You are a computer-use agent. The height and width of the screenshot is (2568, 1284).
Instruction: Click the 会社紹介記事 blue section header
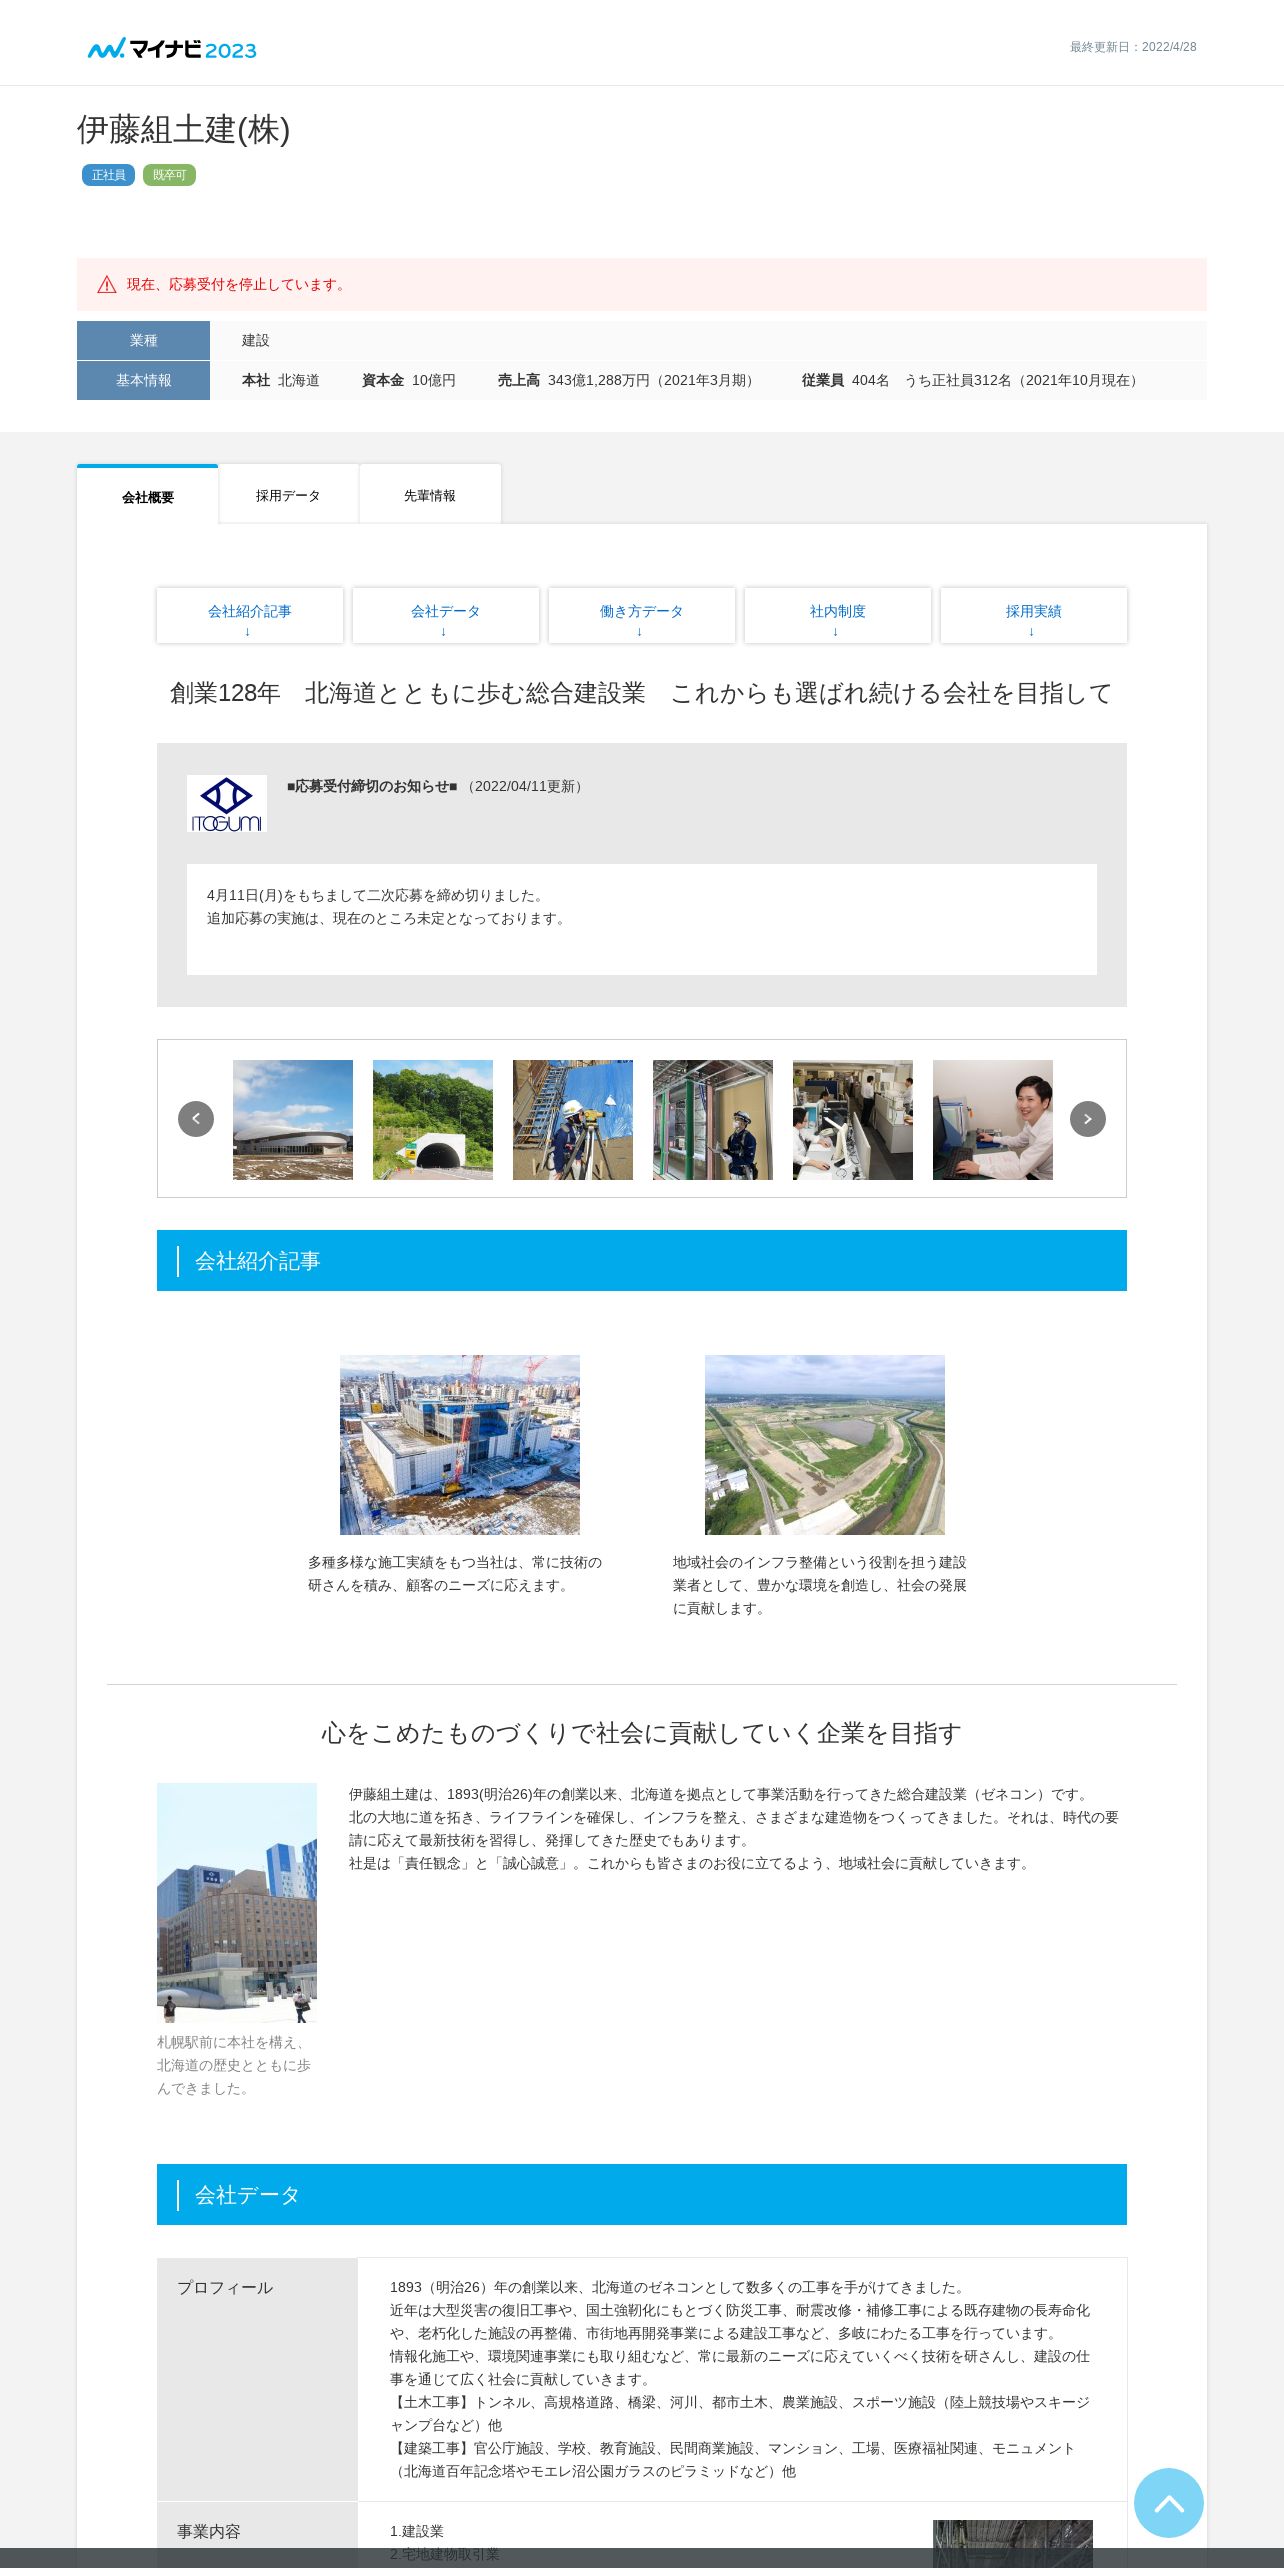pos(642,1261)
